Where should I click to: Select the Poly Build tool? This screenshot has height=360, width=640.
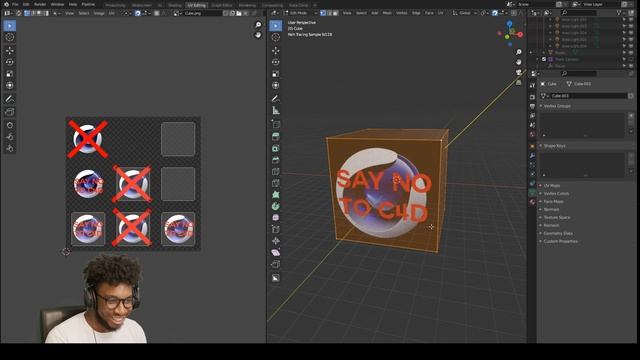276,195
